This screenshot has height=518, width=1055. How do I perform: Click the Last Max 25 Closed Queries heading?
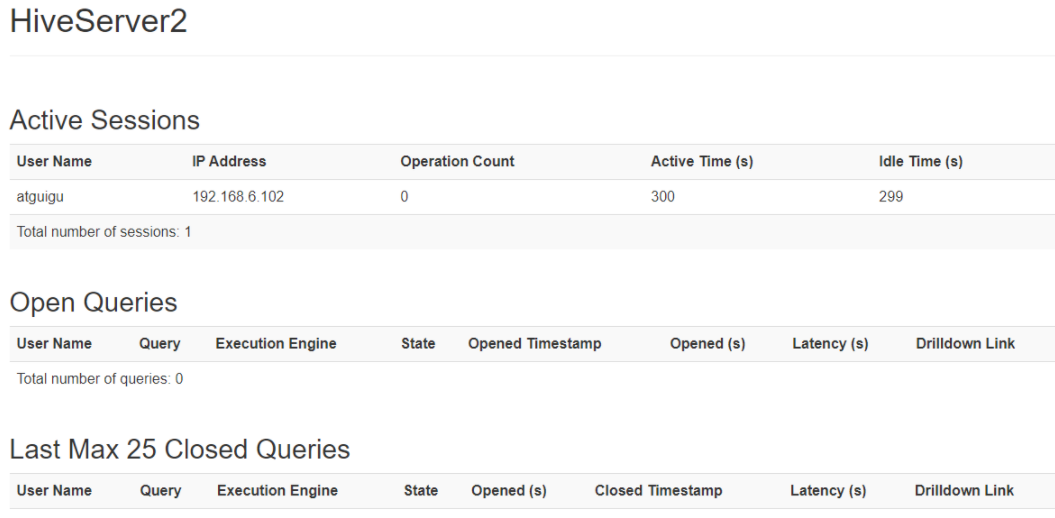click(180, 449)
